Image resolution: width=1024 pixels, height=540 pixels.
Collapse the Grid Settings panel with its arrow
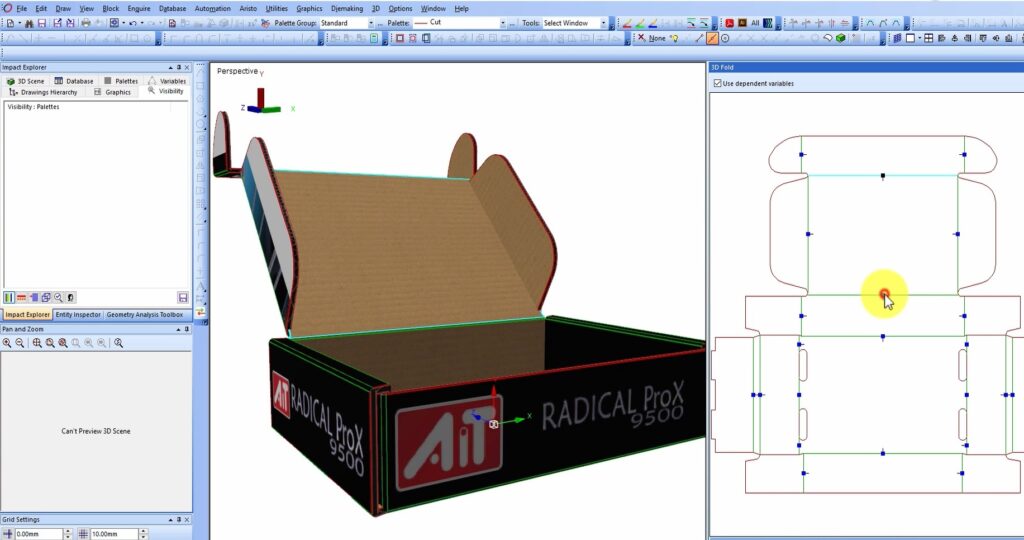click(x=170, y=520)
